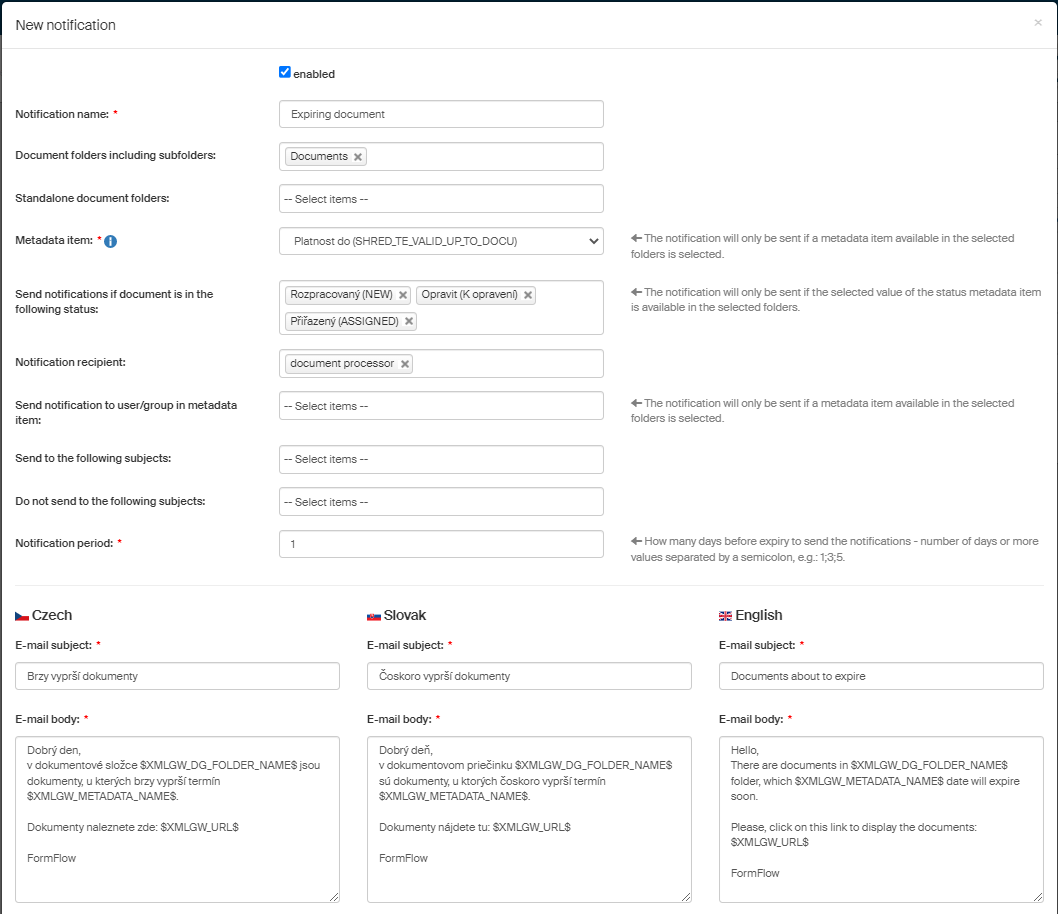Image resolution: width=1058 pixels, height=914 pixels.
Task: Remove the Opravit (K opravení) status tag
Action: 528,295
